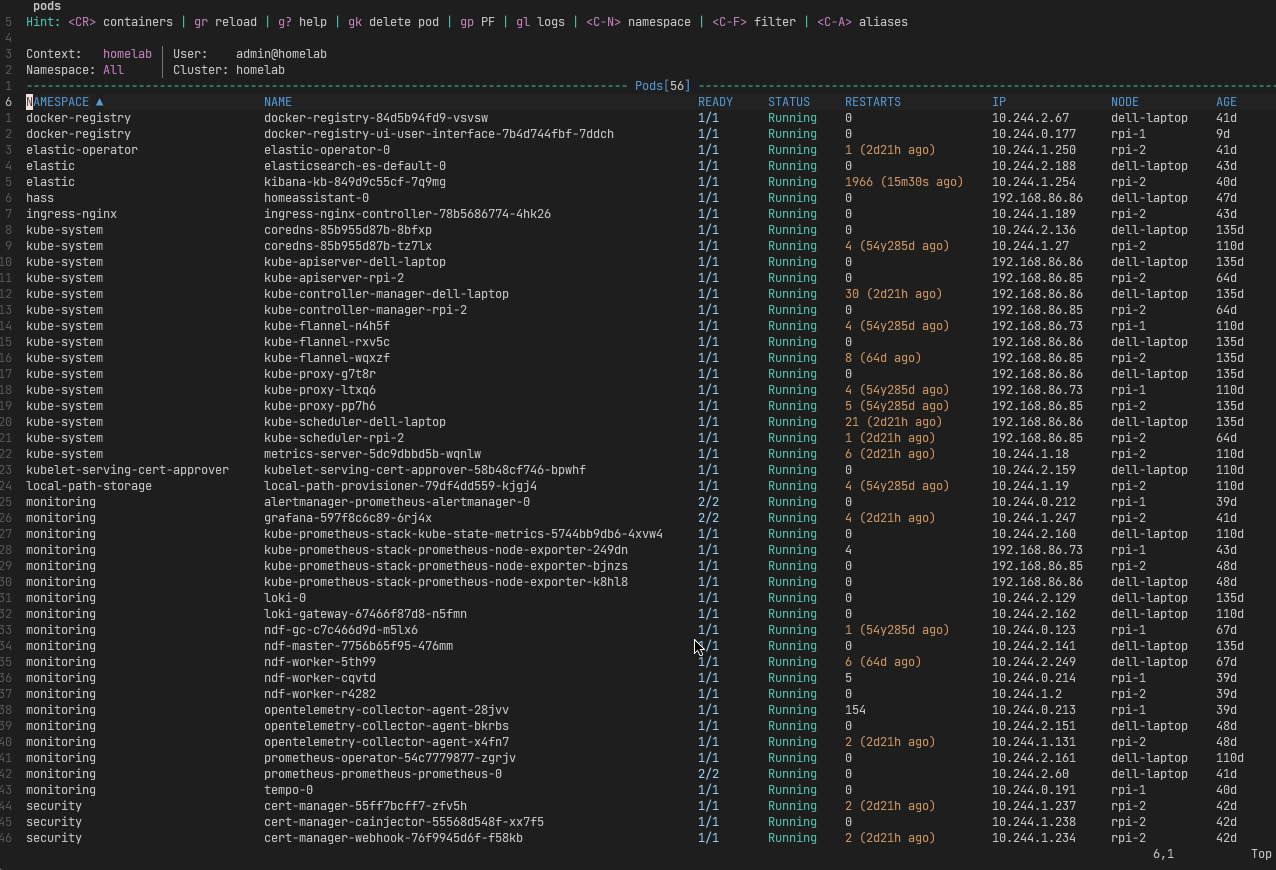Click restart count 1966 (15m30s ago)
The width and height of the screenshot is (1276, 870).
click(904, 182)
